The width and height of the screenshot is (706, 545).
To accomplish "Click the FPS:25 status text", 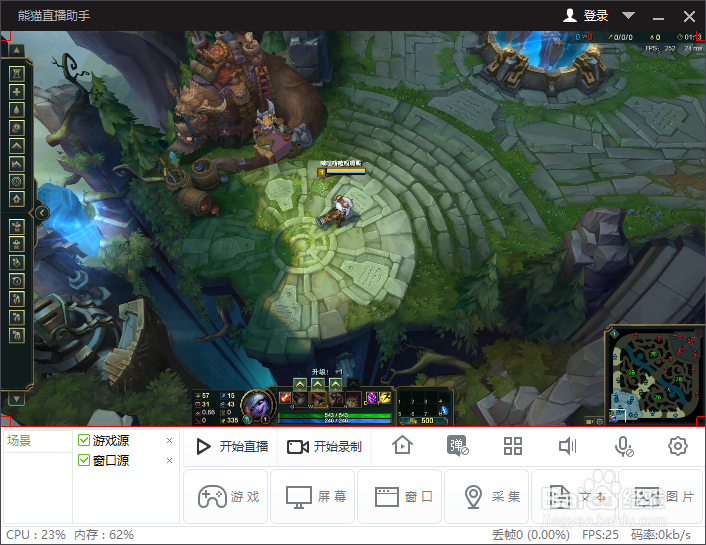I will point(600,535).
